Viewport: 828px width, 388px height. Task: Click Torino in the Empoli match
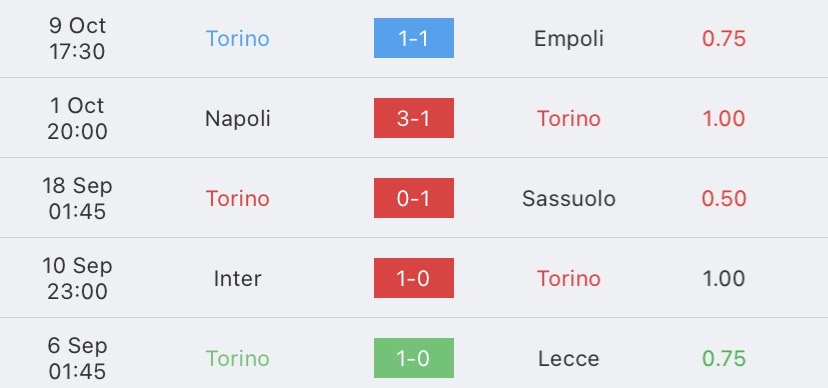tap(238, 39)
